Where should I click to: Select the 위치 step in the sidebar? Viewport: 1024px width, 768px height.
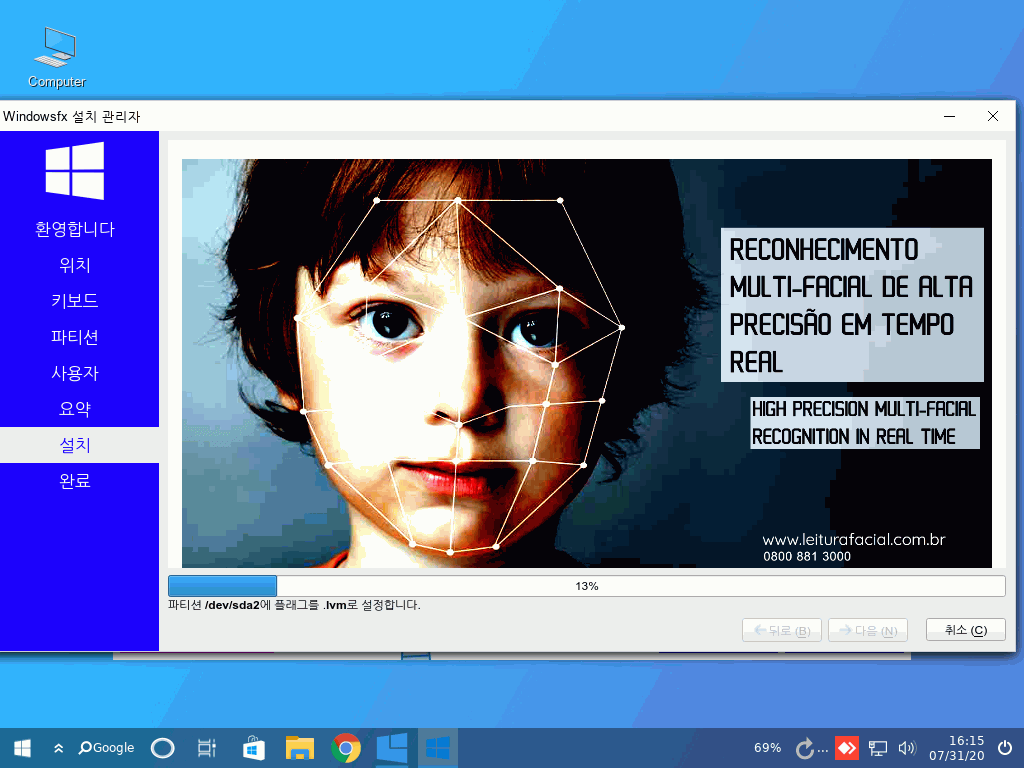(75, 265)
